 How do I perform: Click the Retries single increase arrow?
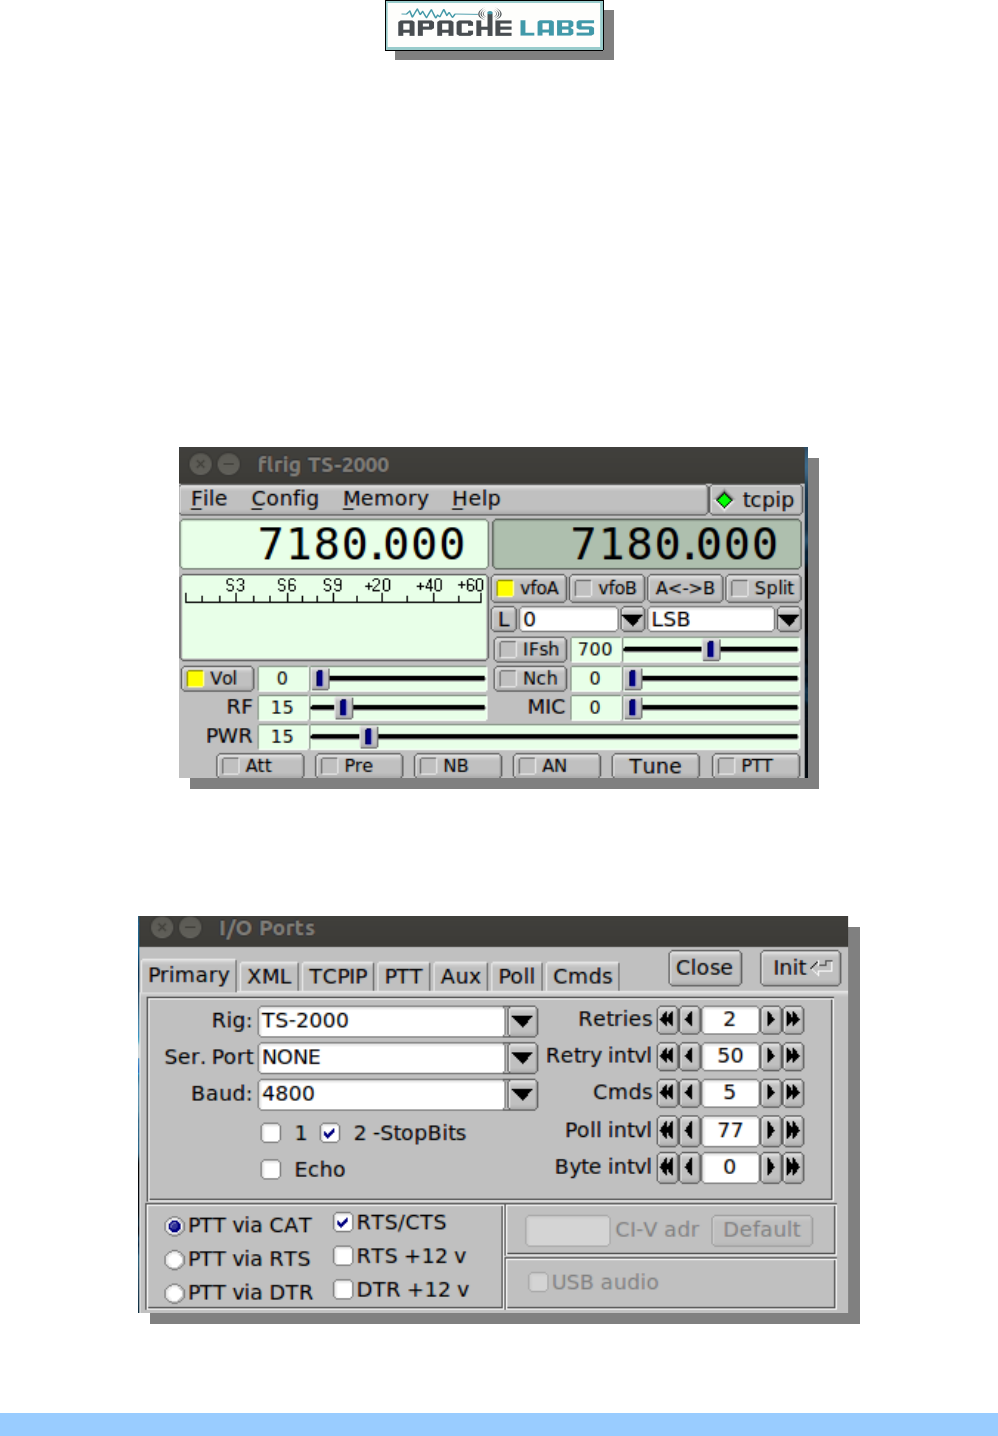(x=770, y=1019)
